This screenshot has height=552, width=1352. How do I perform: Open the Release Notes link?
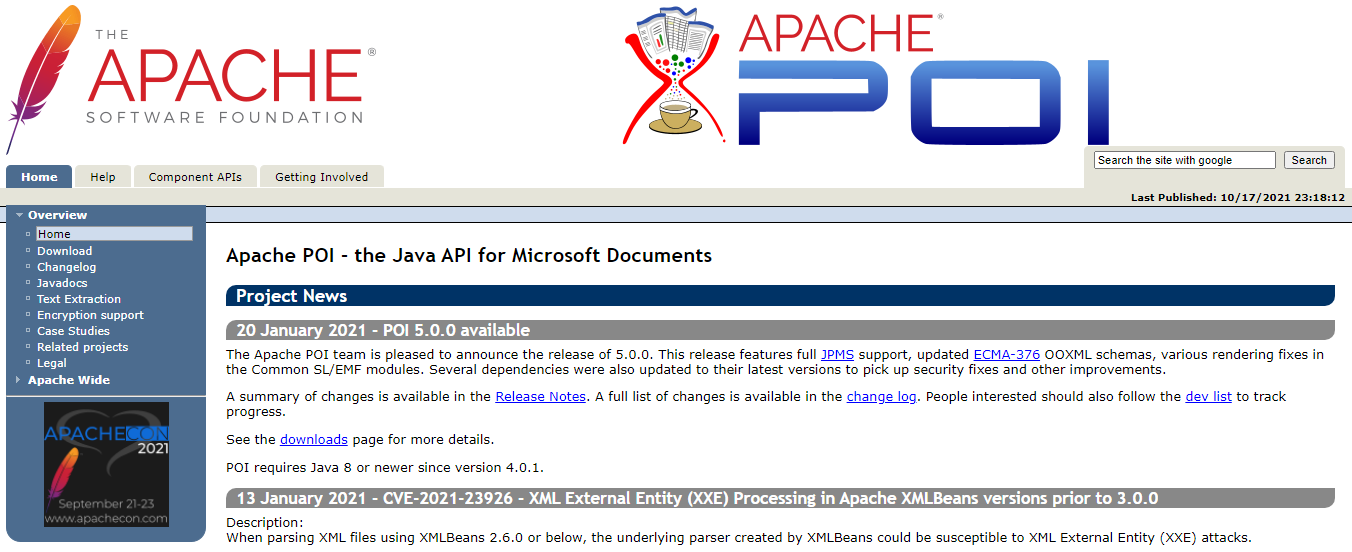(x=541, y=397)
